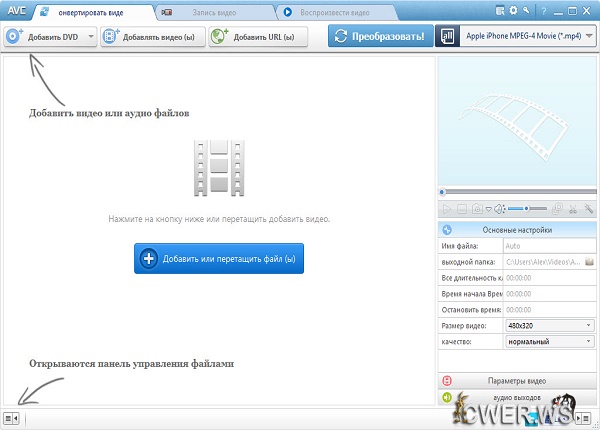600x430 pixels.
Task: Minimize the AVC window
Action: [x=558, y=12]
